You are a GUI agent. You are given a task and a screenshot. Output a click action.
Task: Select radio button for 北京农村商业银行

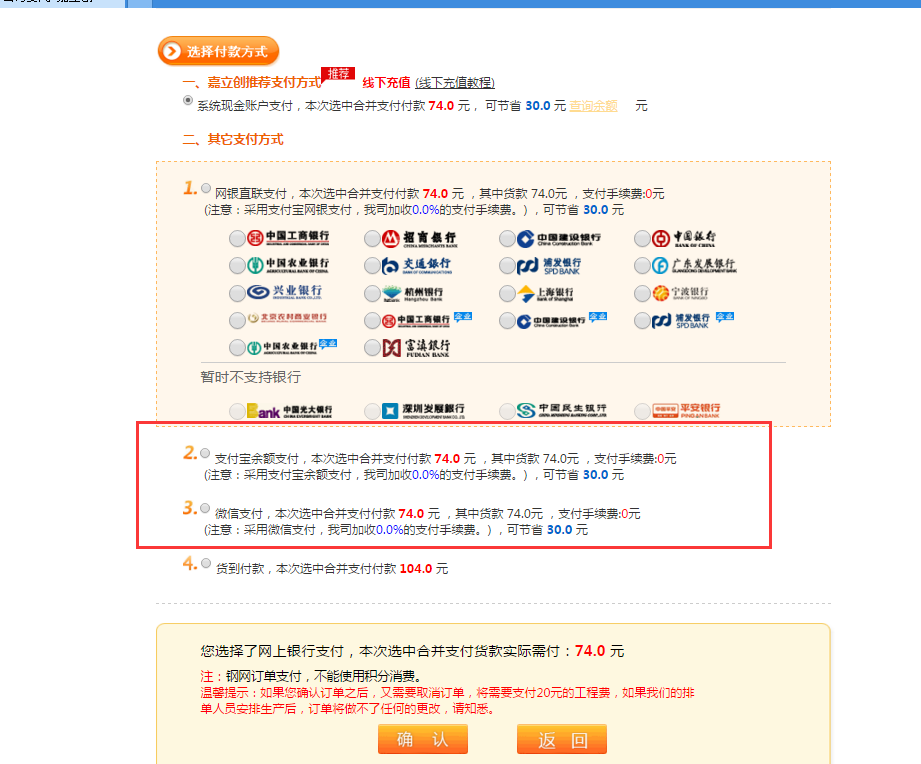coord(237,320)
